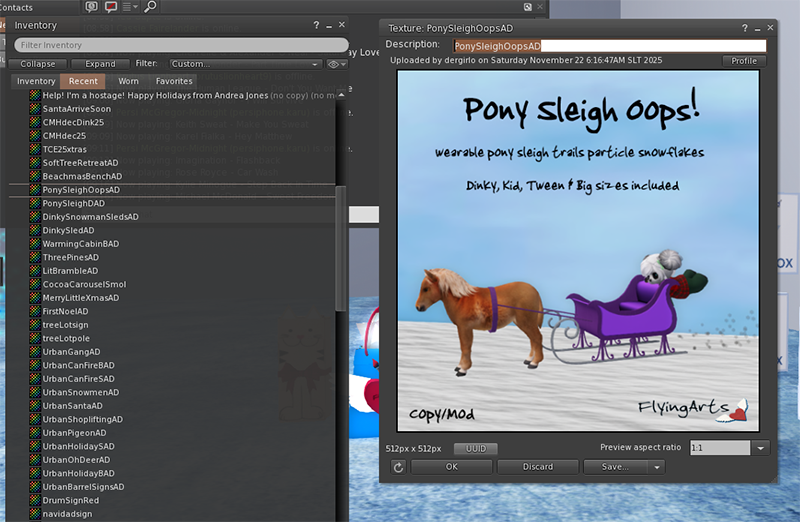This screenshot has height=522, width=800.
Task: Switch to the Worn tab
Action: click(128, 81)
